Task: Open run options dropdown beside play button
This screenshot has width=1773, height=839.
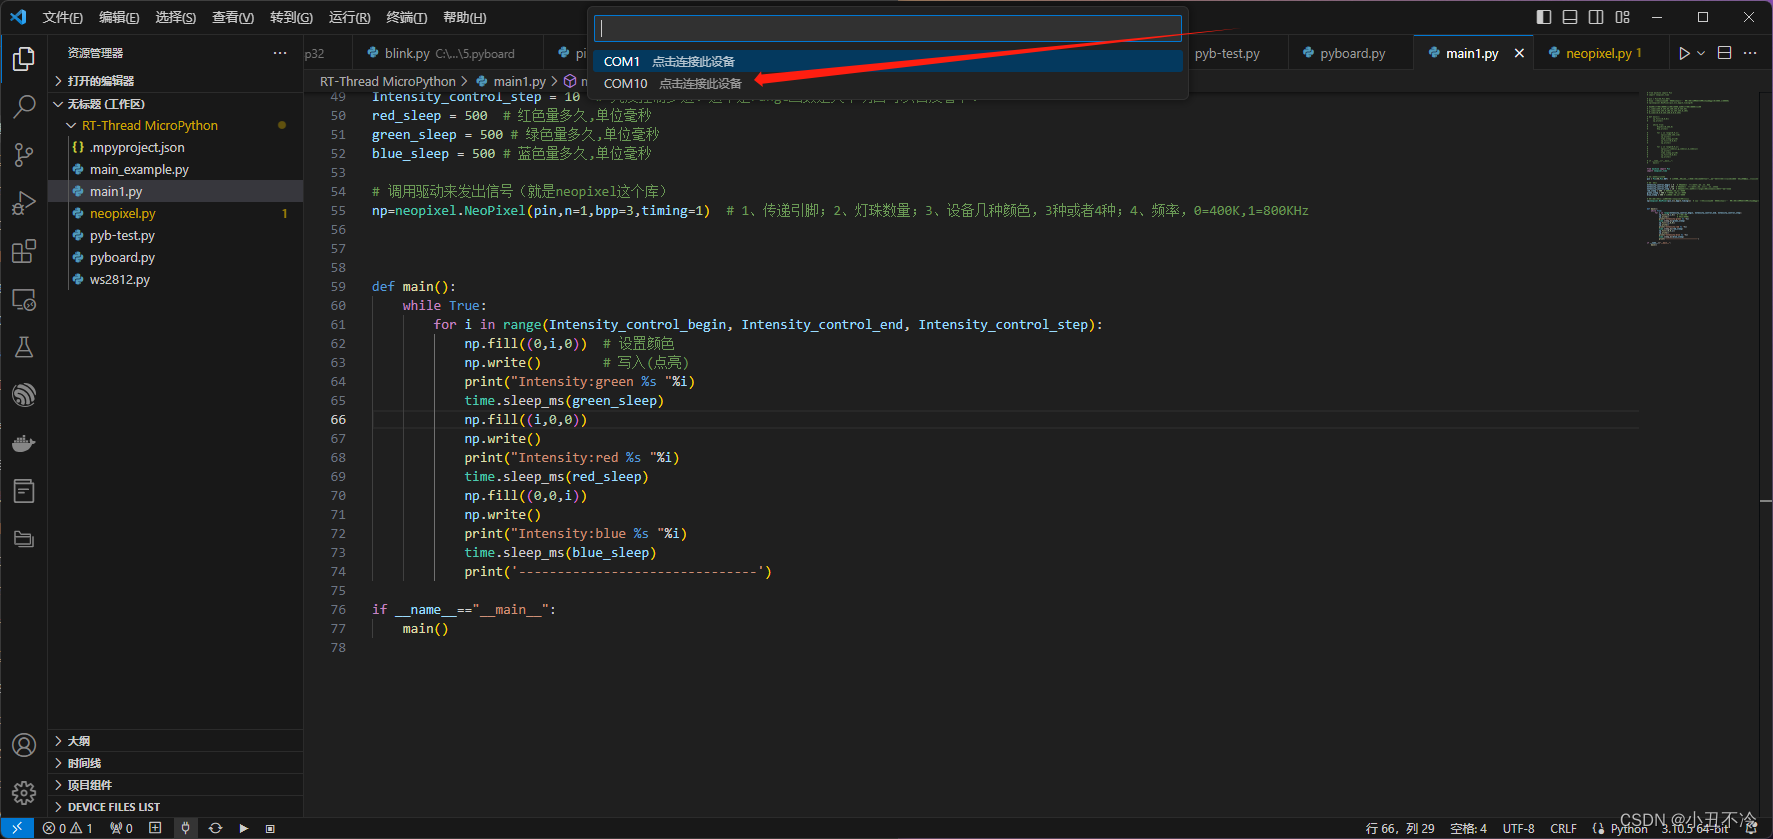Action: pos(1701,53)
